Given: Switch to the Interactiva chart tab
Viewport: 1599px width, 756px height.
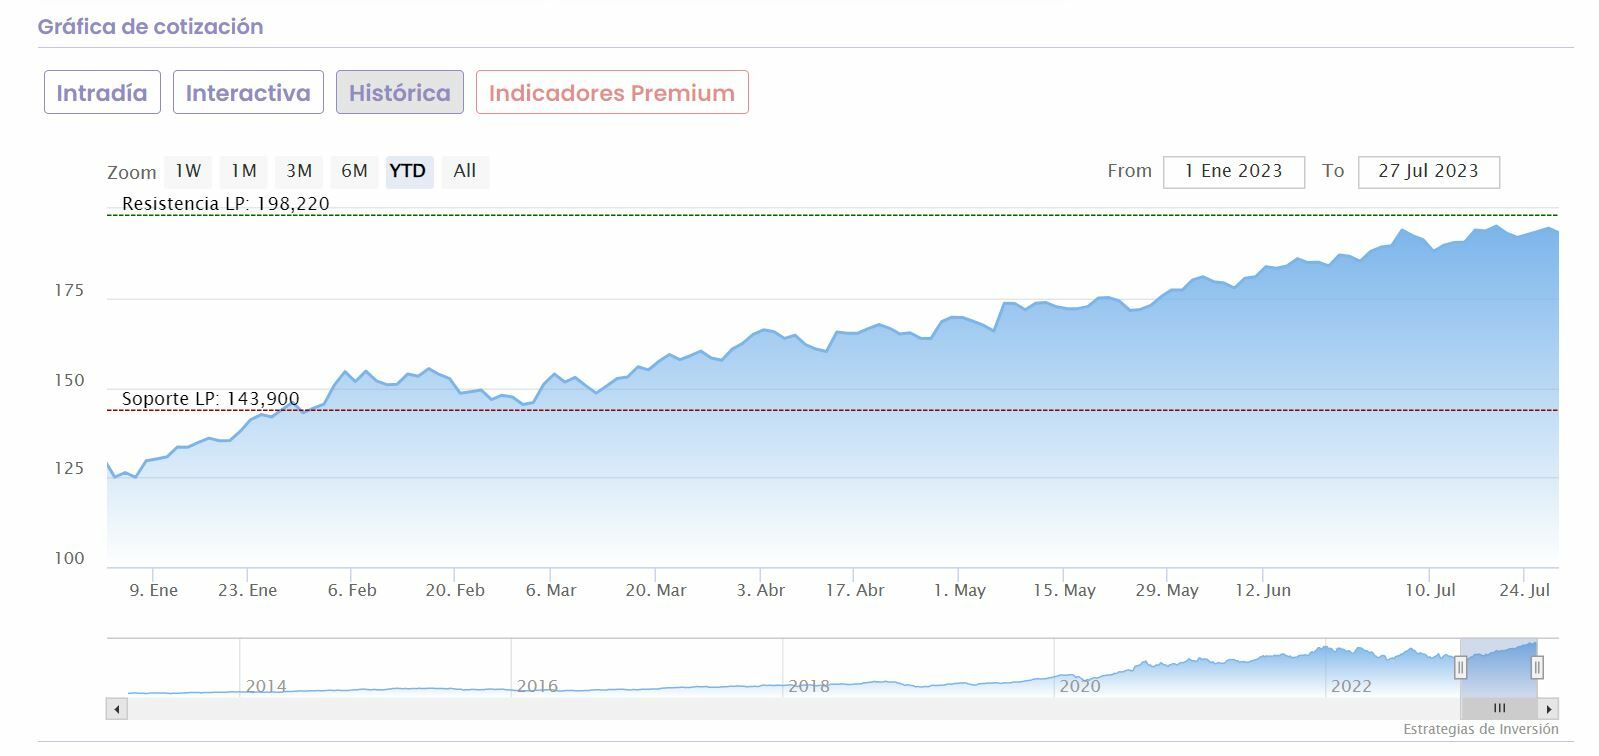Looking at the screenshot, I should [x=248, y=93].
